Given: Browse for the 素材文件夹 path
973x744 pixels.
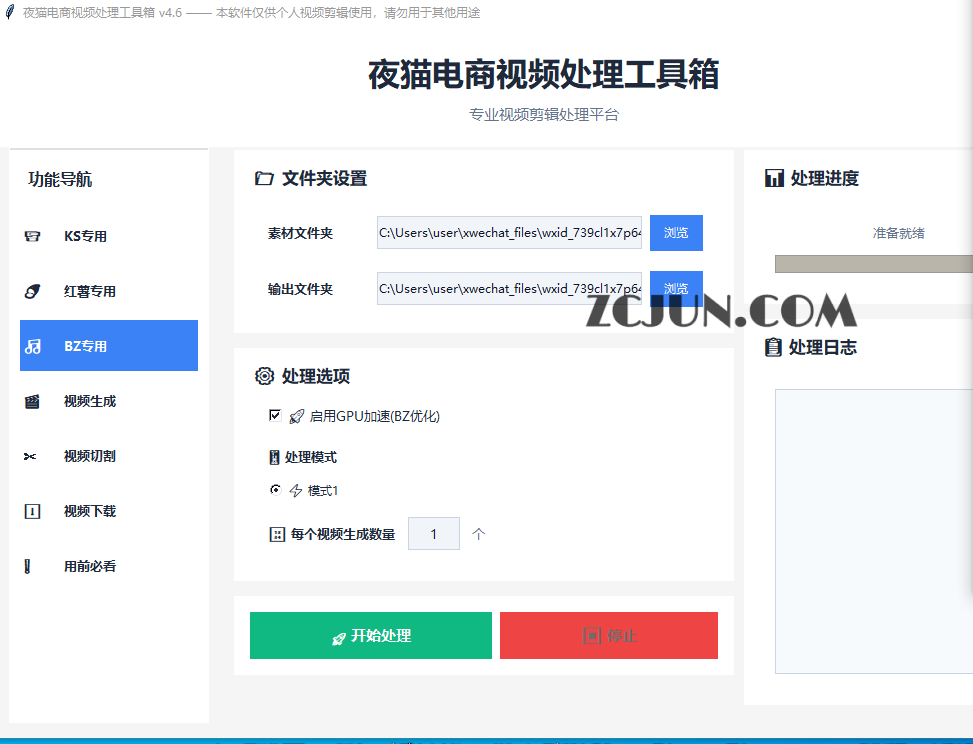Looking at the screenshot, I should [676, 233].
